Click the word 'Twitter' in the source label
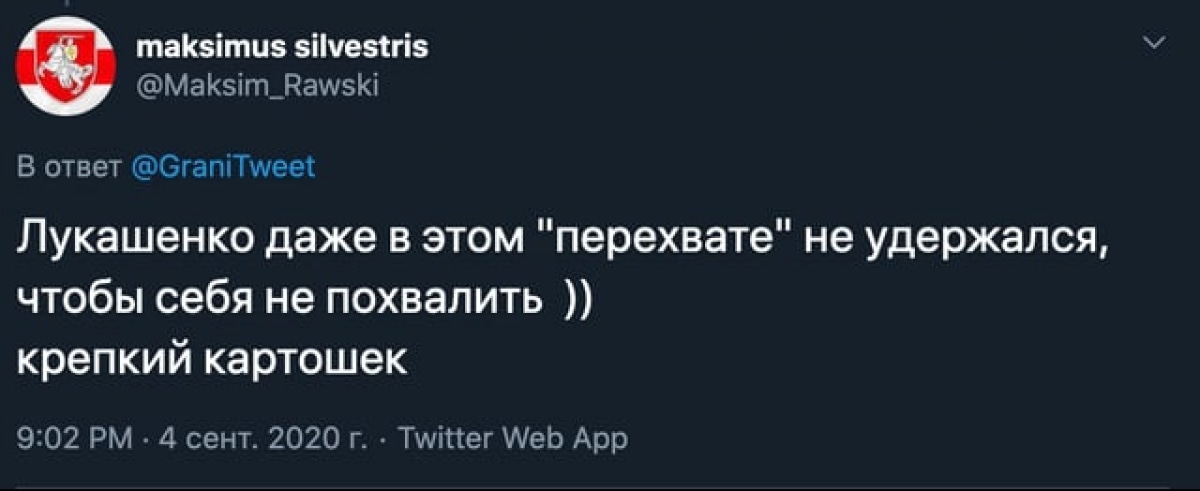This screenshot has width=1200, height=491. (x=446, y=437)
